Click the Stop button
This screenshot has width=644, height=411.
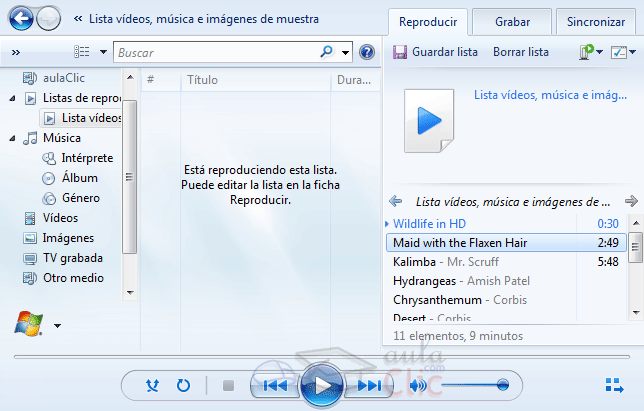(228, 386)
